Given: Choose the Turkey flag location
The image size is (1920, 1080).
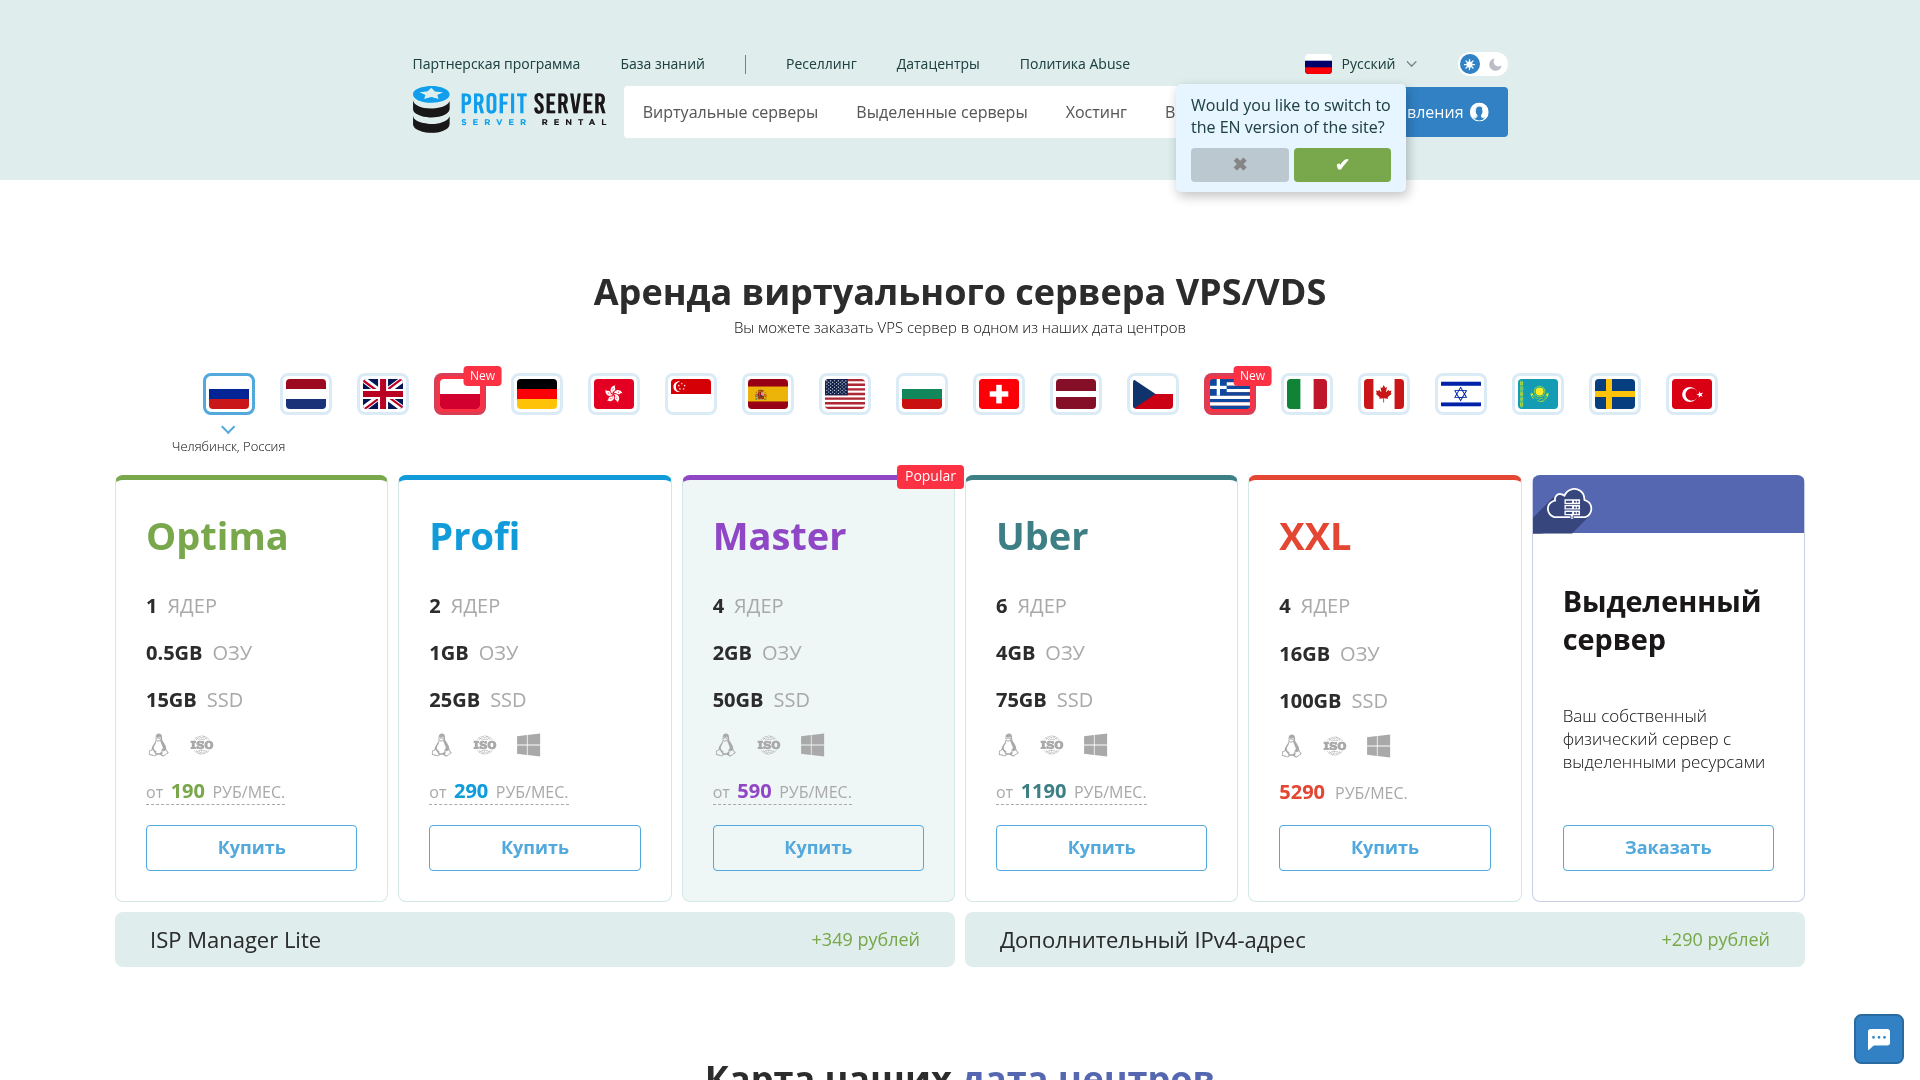Looking at the screenshot, I should (1692, 394).
